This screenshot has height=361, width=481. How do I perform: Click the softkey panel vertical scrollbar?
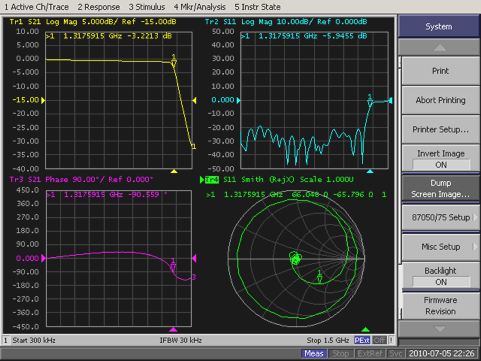click(400, 188)
